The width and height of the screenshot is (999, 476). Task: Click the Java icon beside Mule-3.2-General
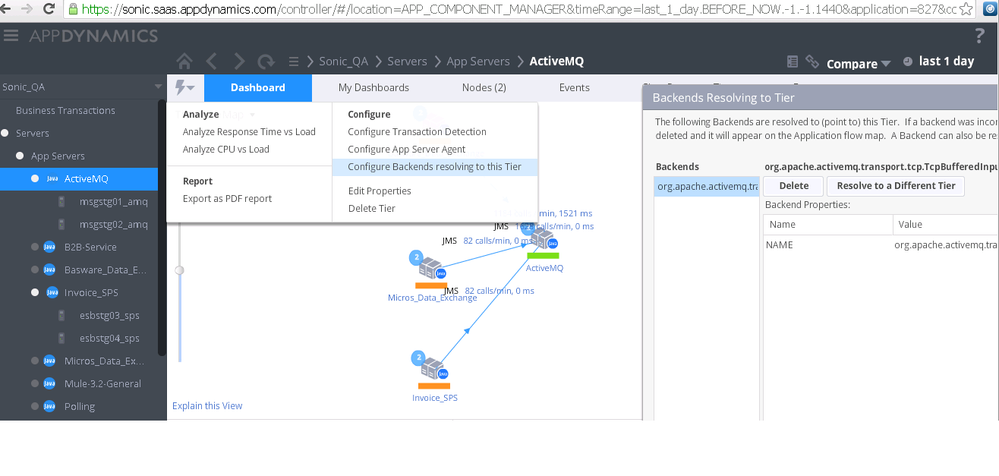pos(50,384)
